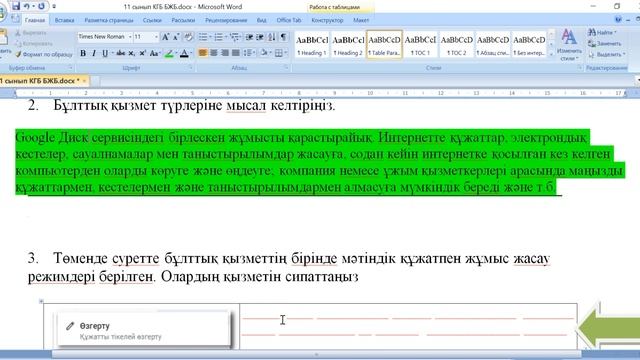
Task: Open the Рассылки ribbon tab
Action: click(x=183, y=20)
